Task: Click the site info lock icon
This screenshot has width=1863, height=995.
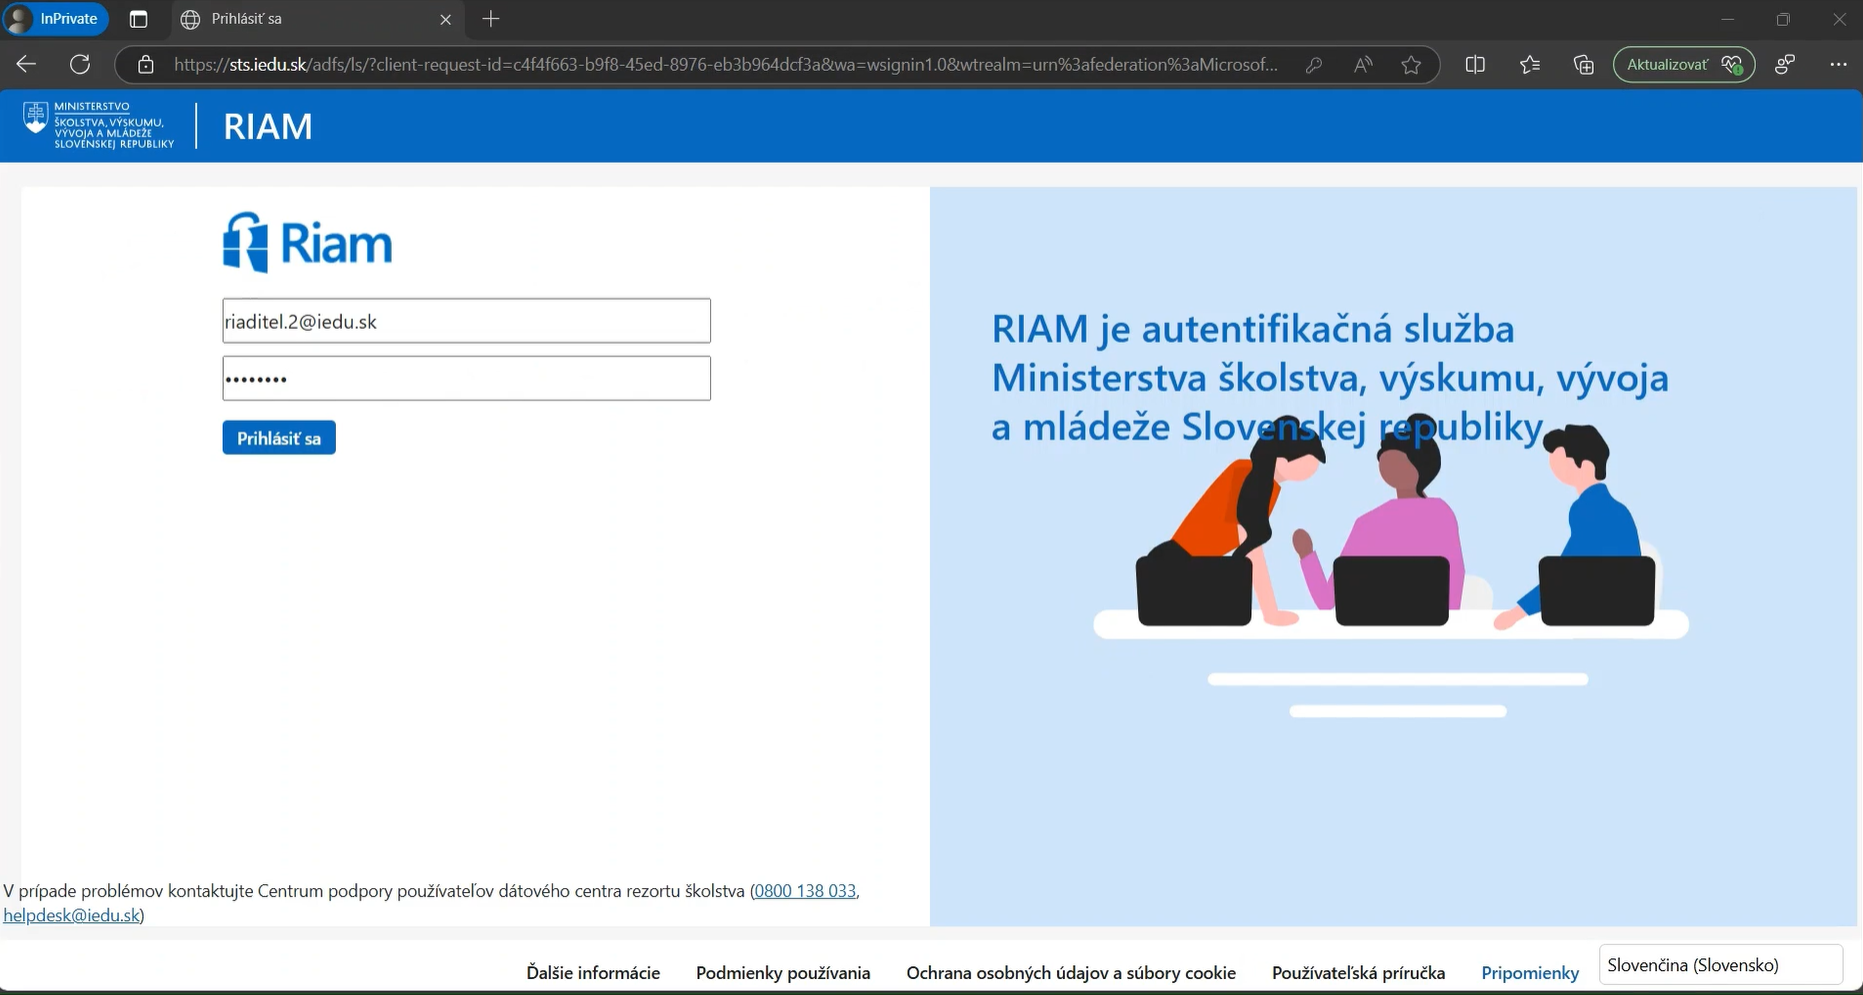Action: coord(146,65)
